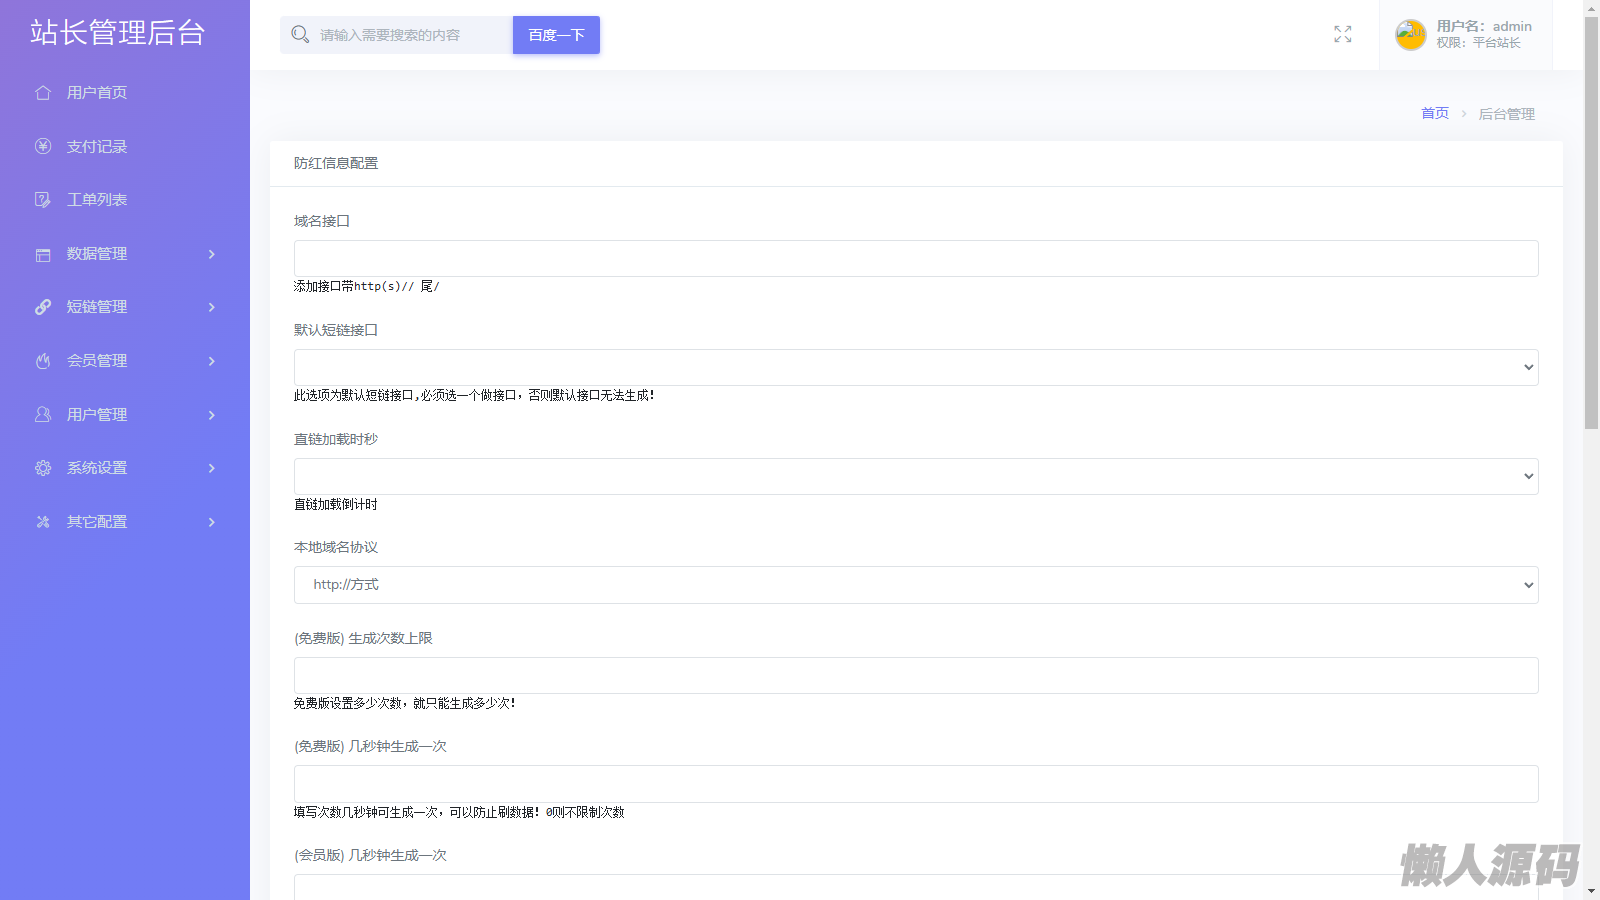This screenshot has width=1600, height=900.
Task: Open the 本地域名协议 dropdown
Action: (916, 585)
